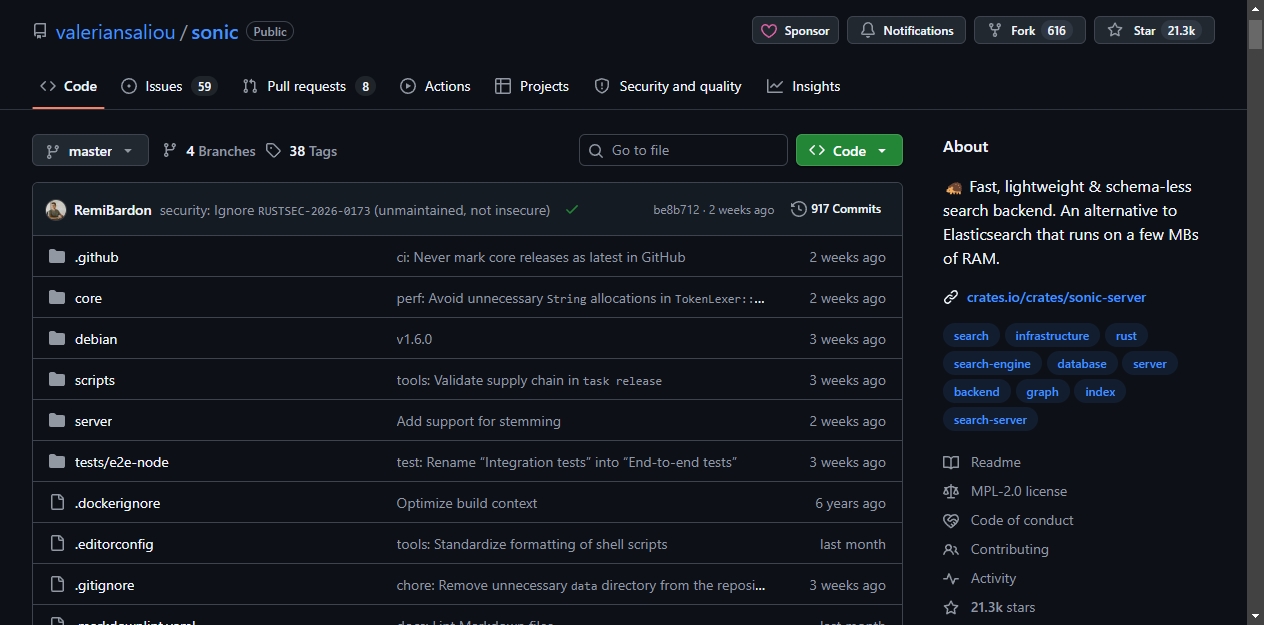Open the .editorconfig file
The height and width of the screenshot is (625, 1264).
(x=114, y=544)
